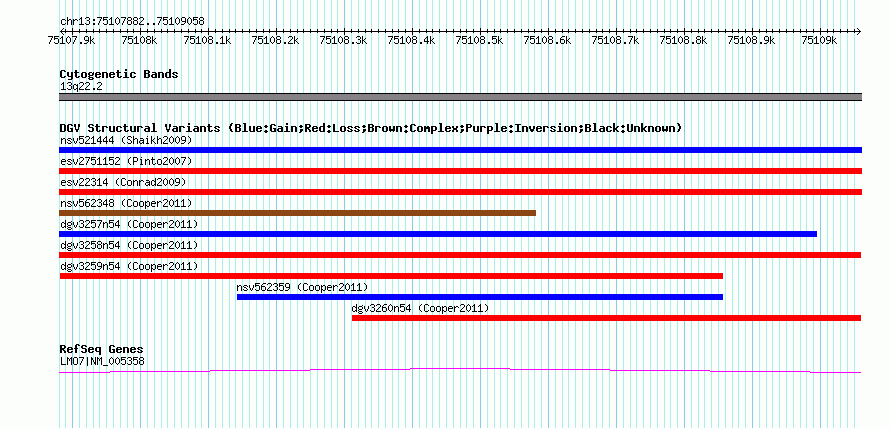Select the red esv22314 loss bar

(460, 192)
